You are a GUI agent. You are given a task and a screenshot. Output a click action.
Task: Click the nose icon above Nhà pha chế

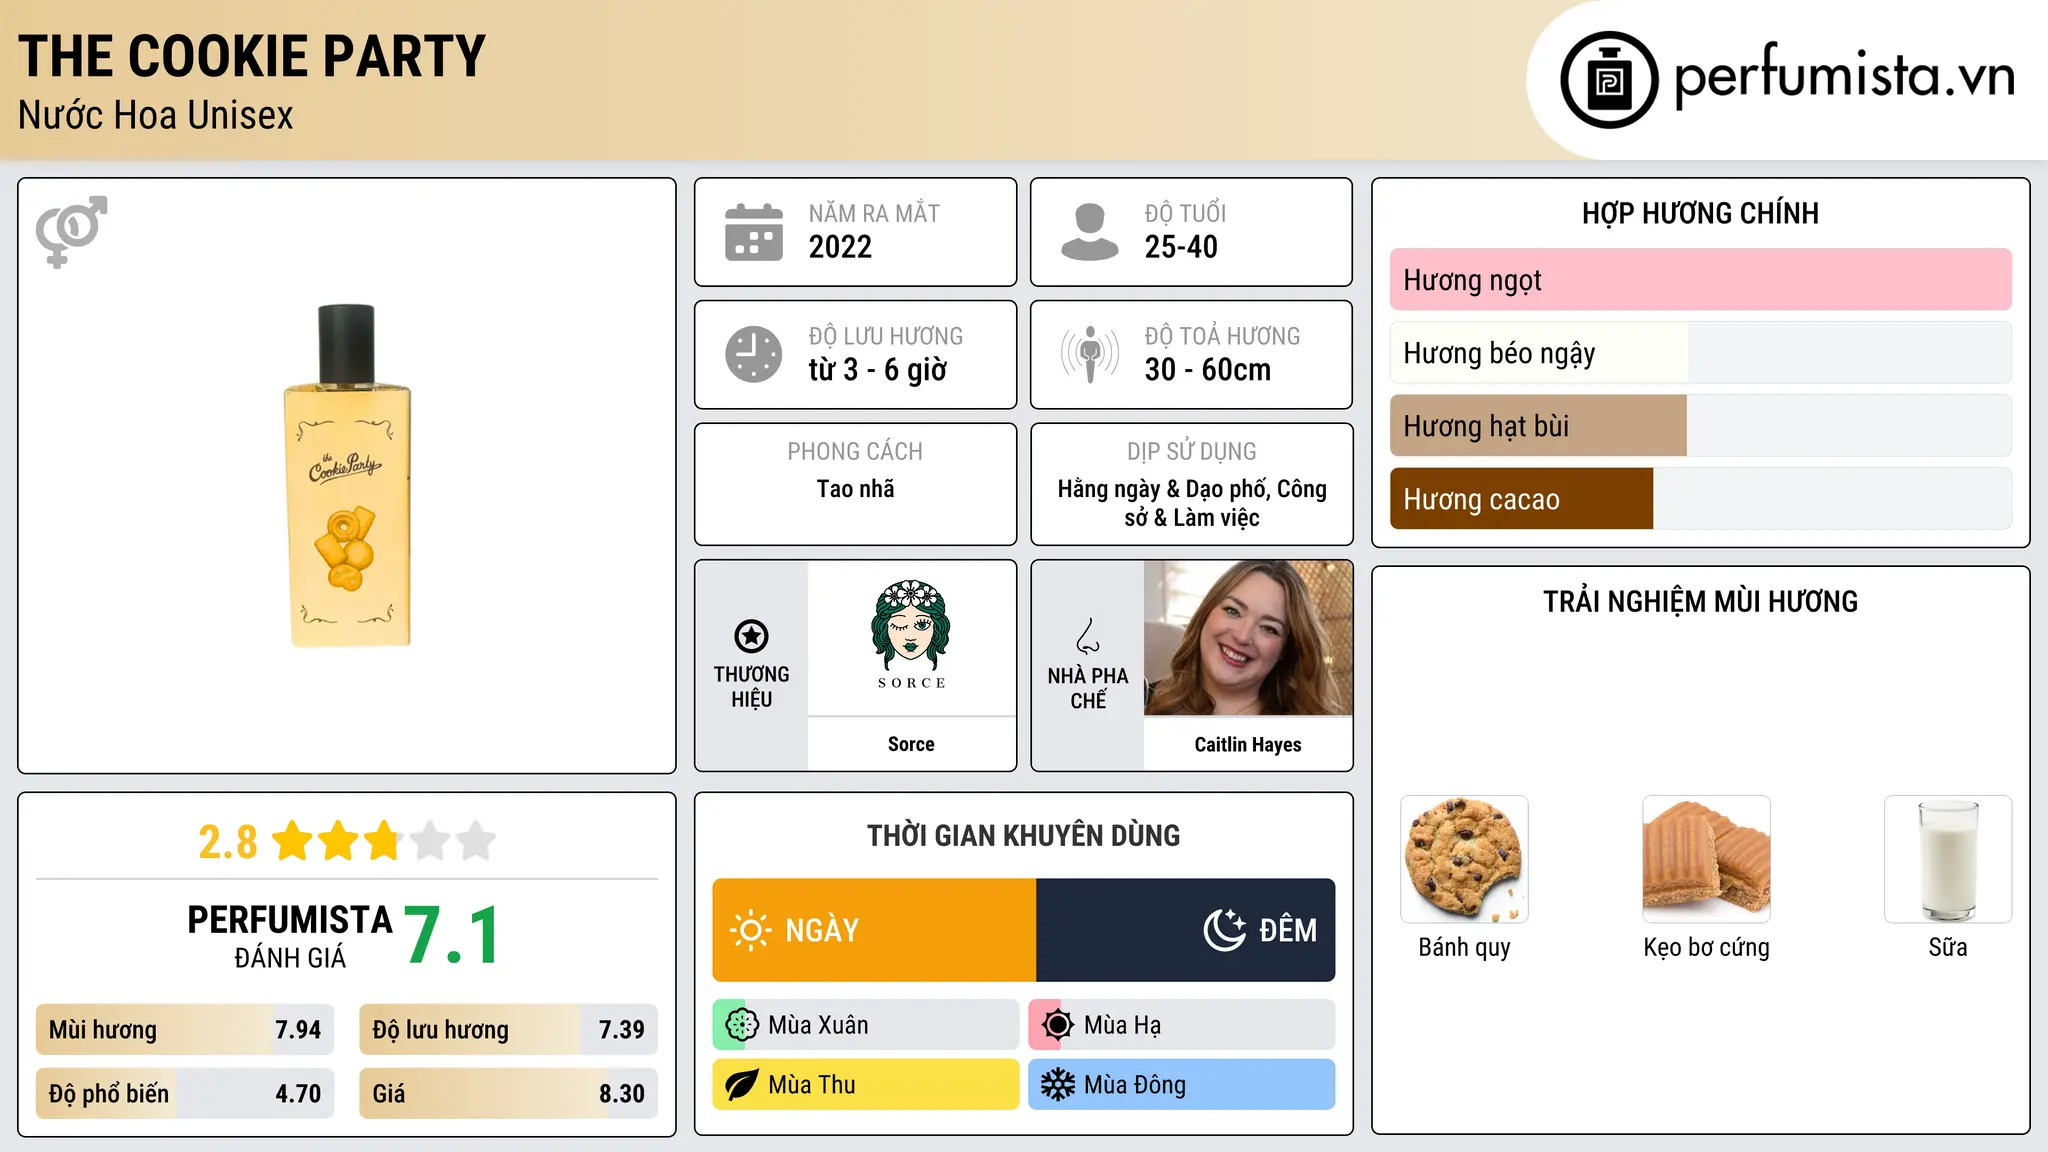point(1088,636)
